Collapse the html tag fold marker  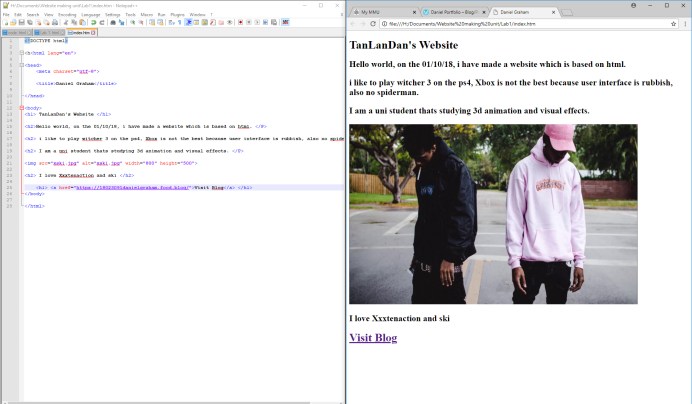pyautogui.click(x=22, y=53)
